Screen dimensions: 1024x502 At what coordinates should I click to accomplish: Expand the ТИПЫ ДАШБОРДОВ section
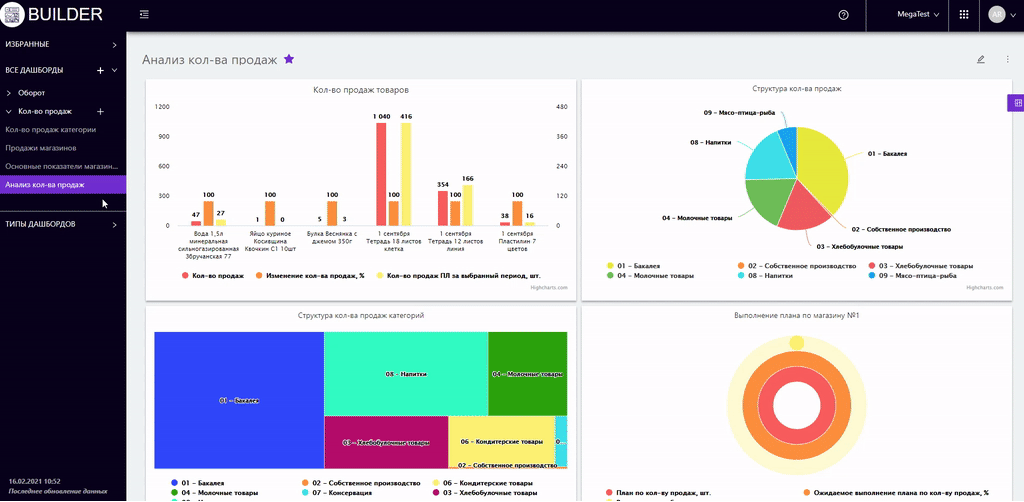pos(113,224)
